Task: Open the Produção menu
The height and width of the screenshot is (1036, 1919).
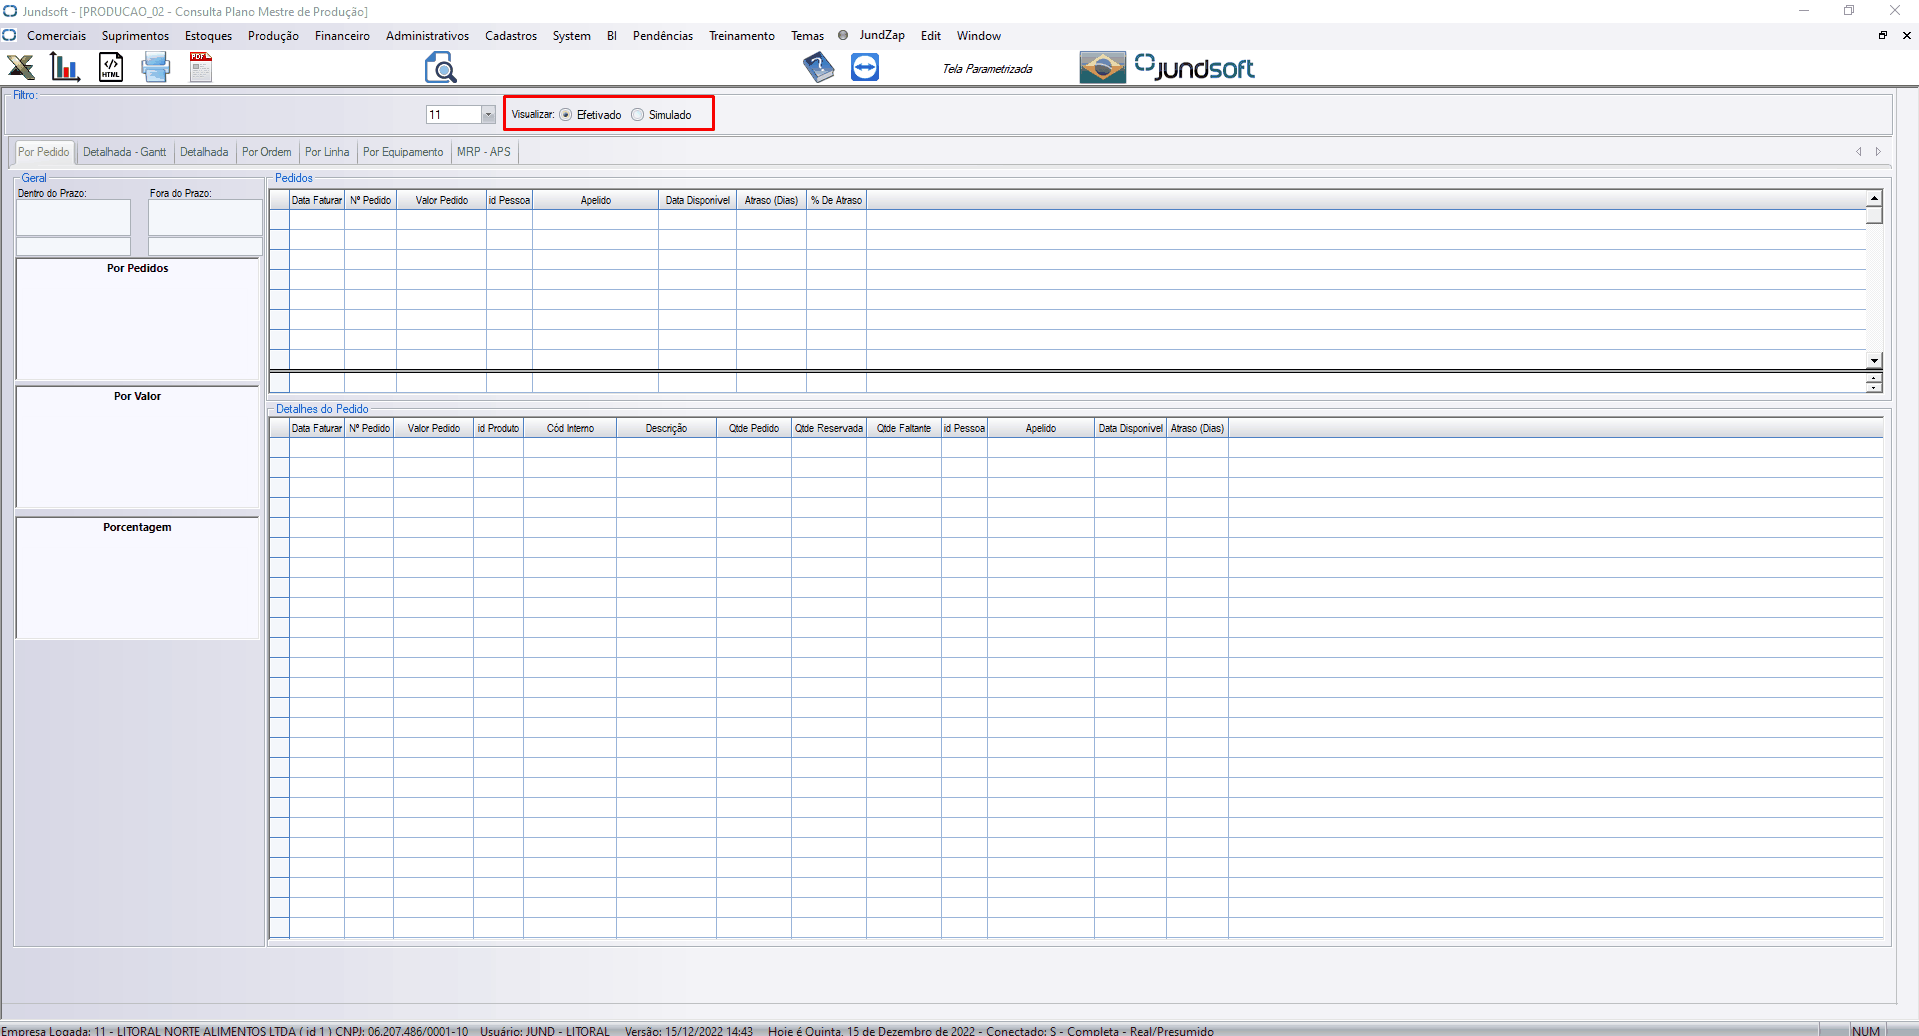Action: click(x=274, y=36)
